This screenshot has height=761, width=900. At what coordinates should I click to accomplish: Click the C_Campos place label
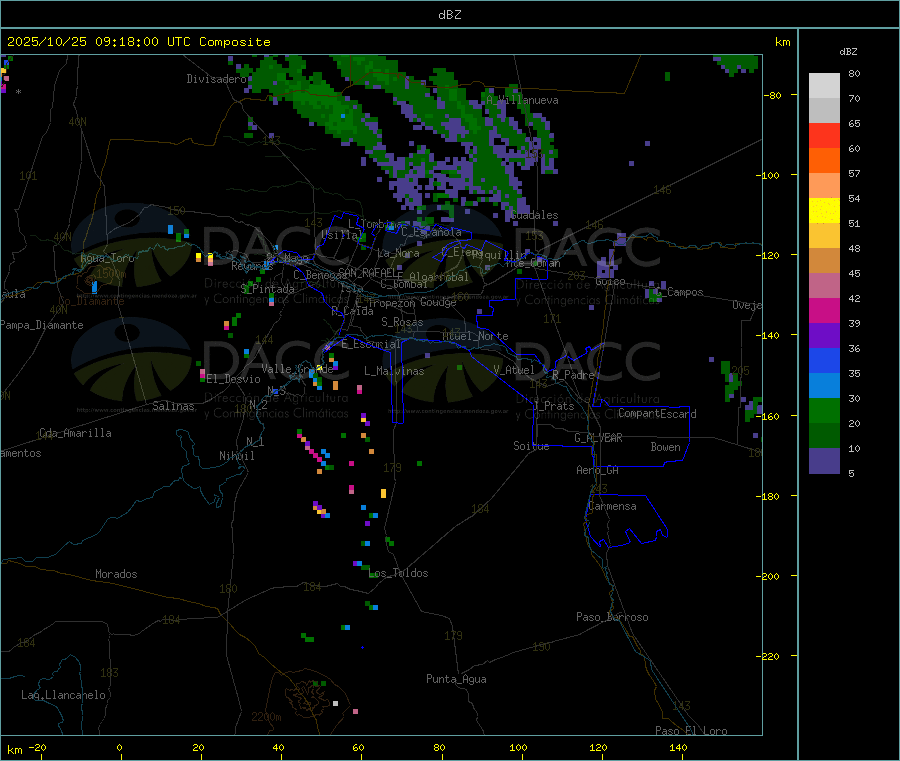679,292
